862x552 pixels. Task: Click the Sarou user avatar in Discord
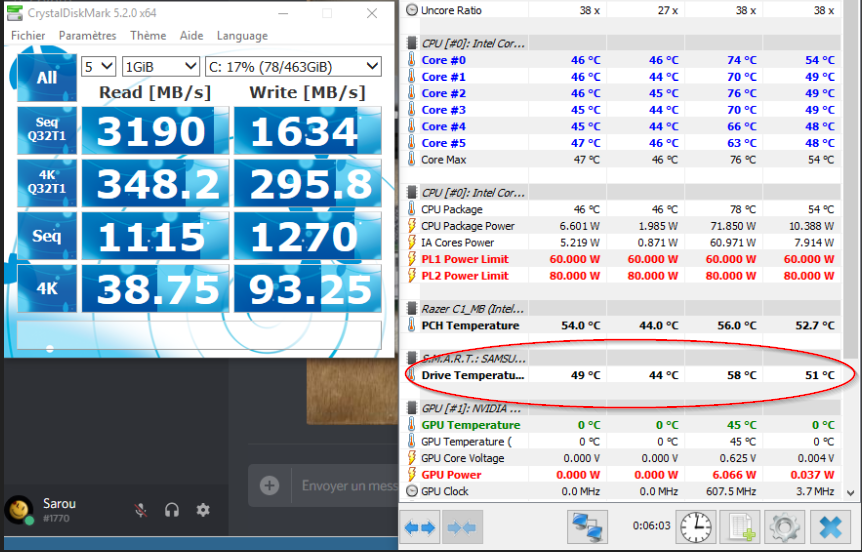[19, 509]
